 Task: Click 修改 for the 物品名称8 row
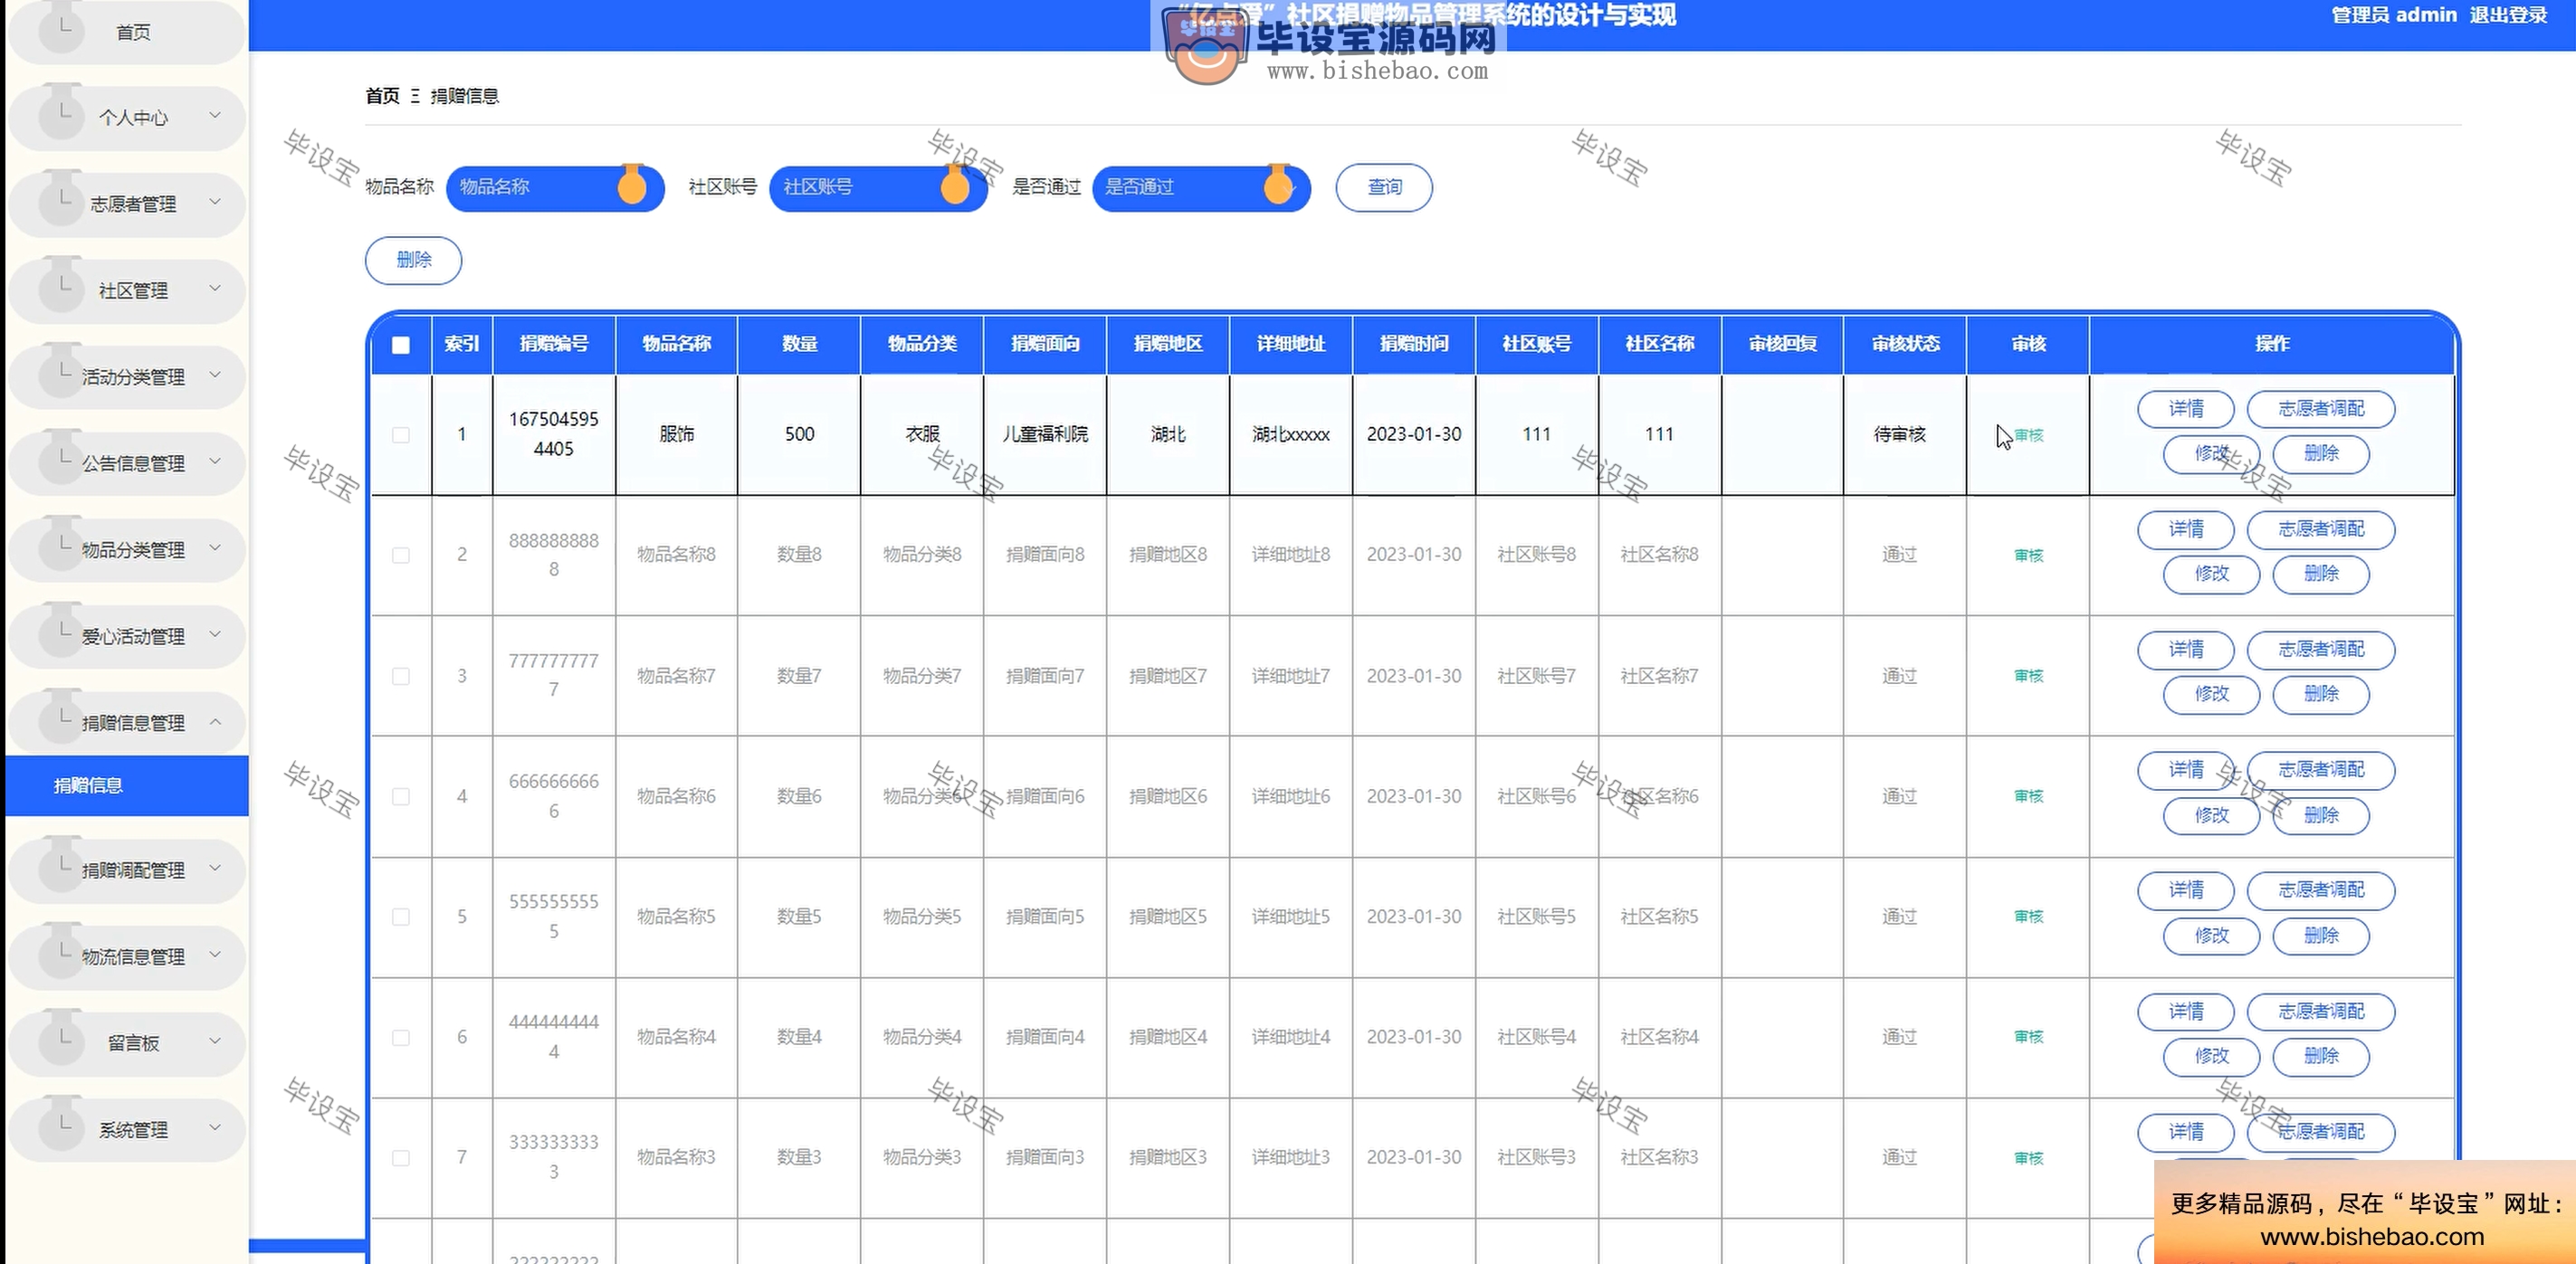coord(2211,574)
